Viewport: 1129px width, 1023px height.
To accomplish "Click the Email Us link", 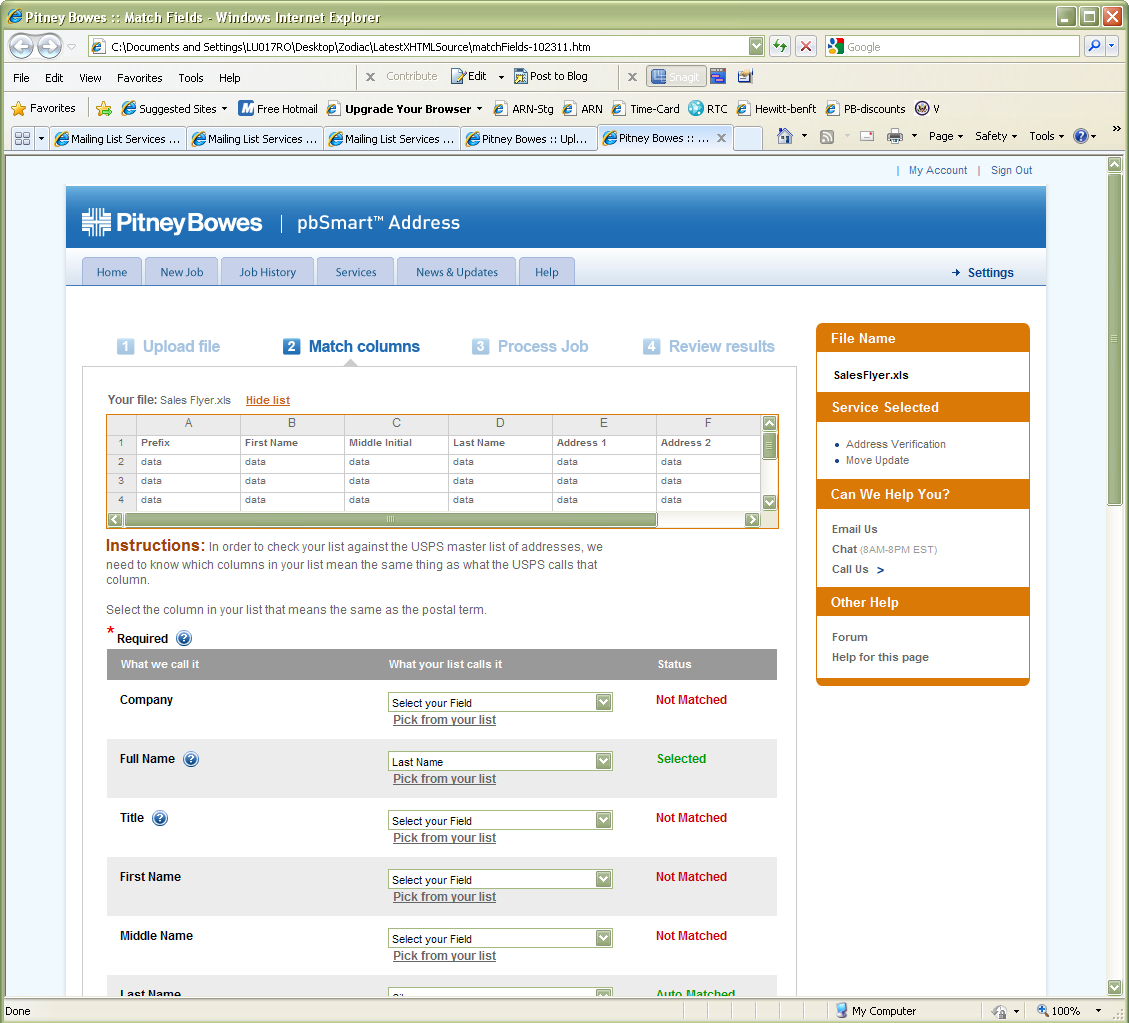I will click(x=855, y=529).
